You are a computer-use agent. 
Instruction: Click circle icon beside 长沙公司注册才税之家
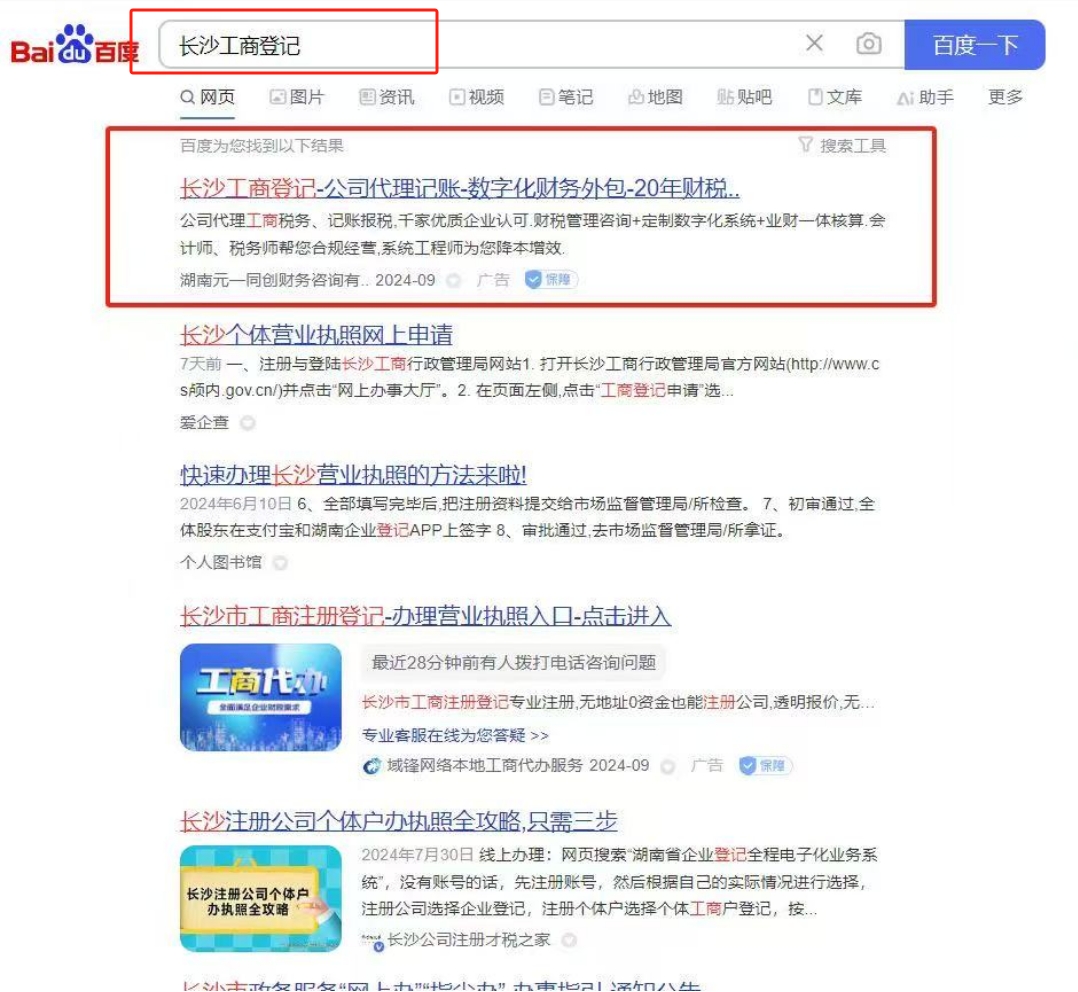pyautogui.click(x=569, y=940)
